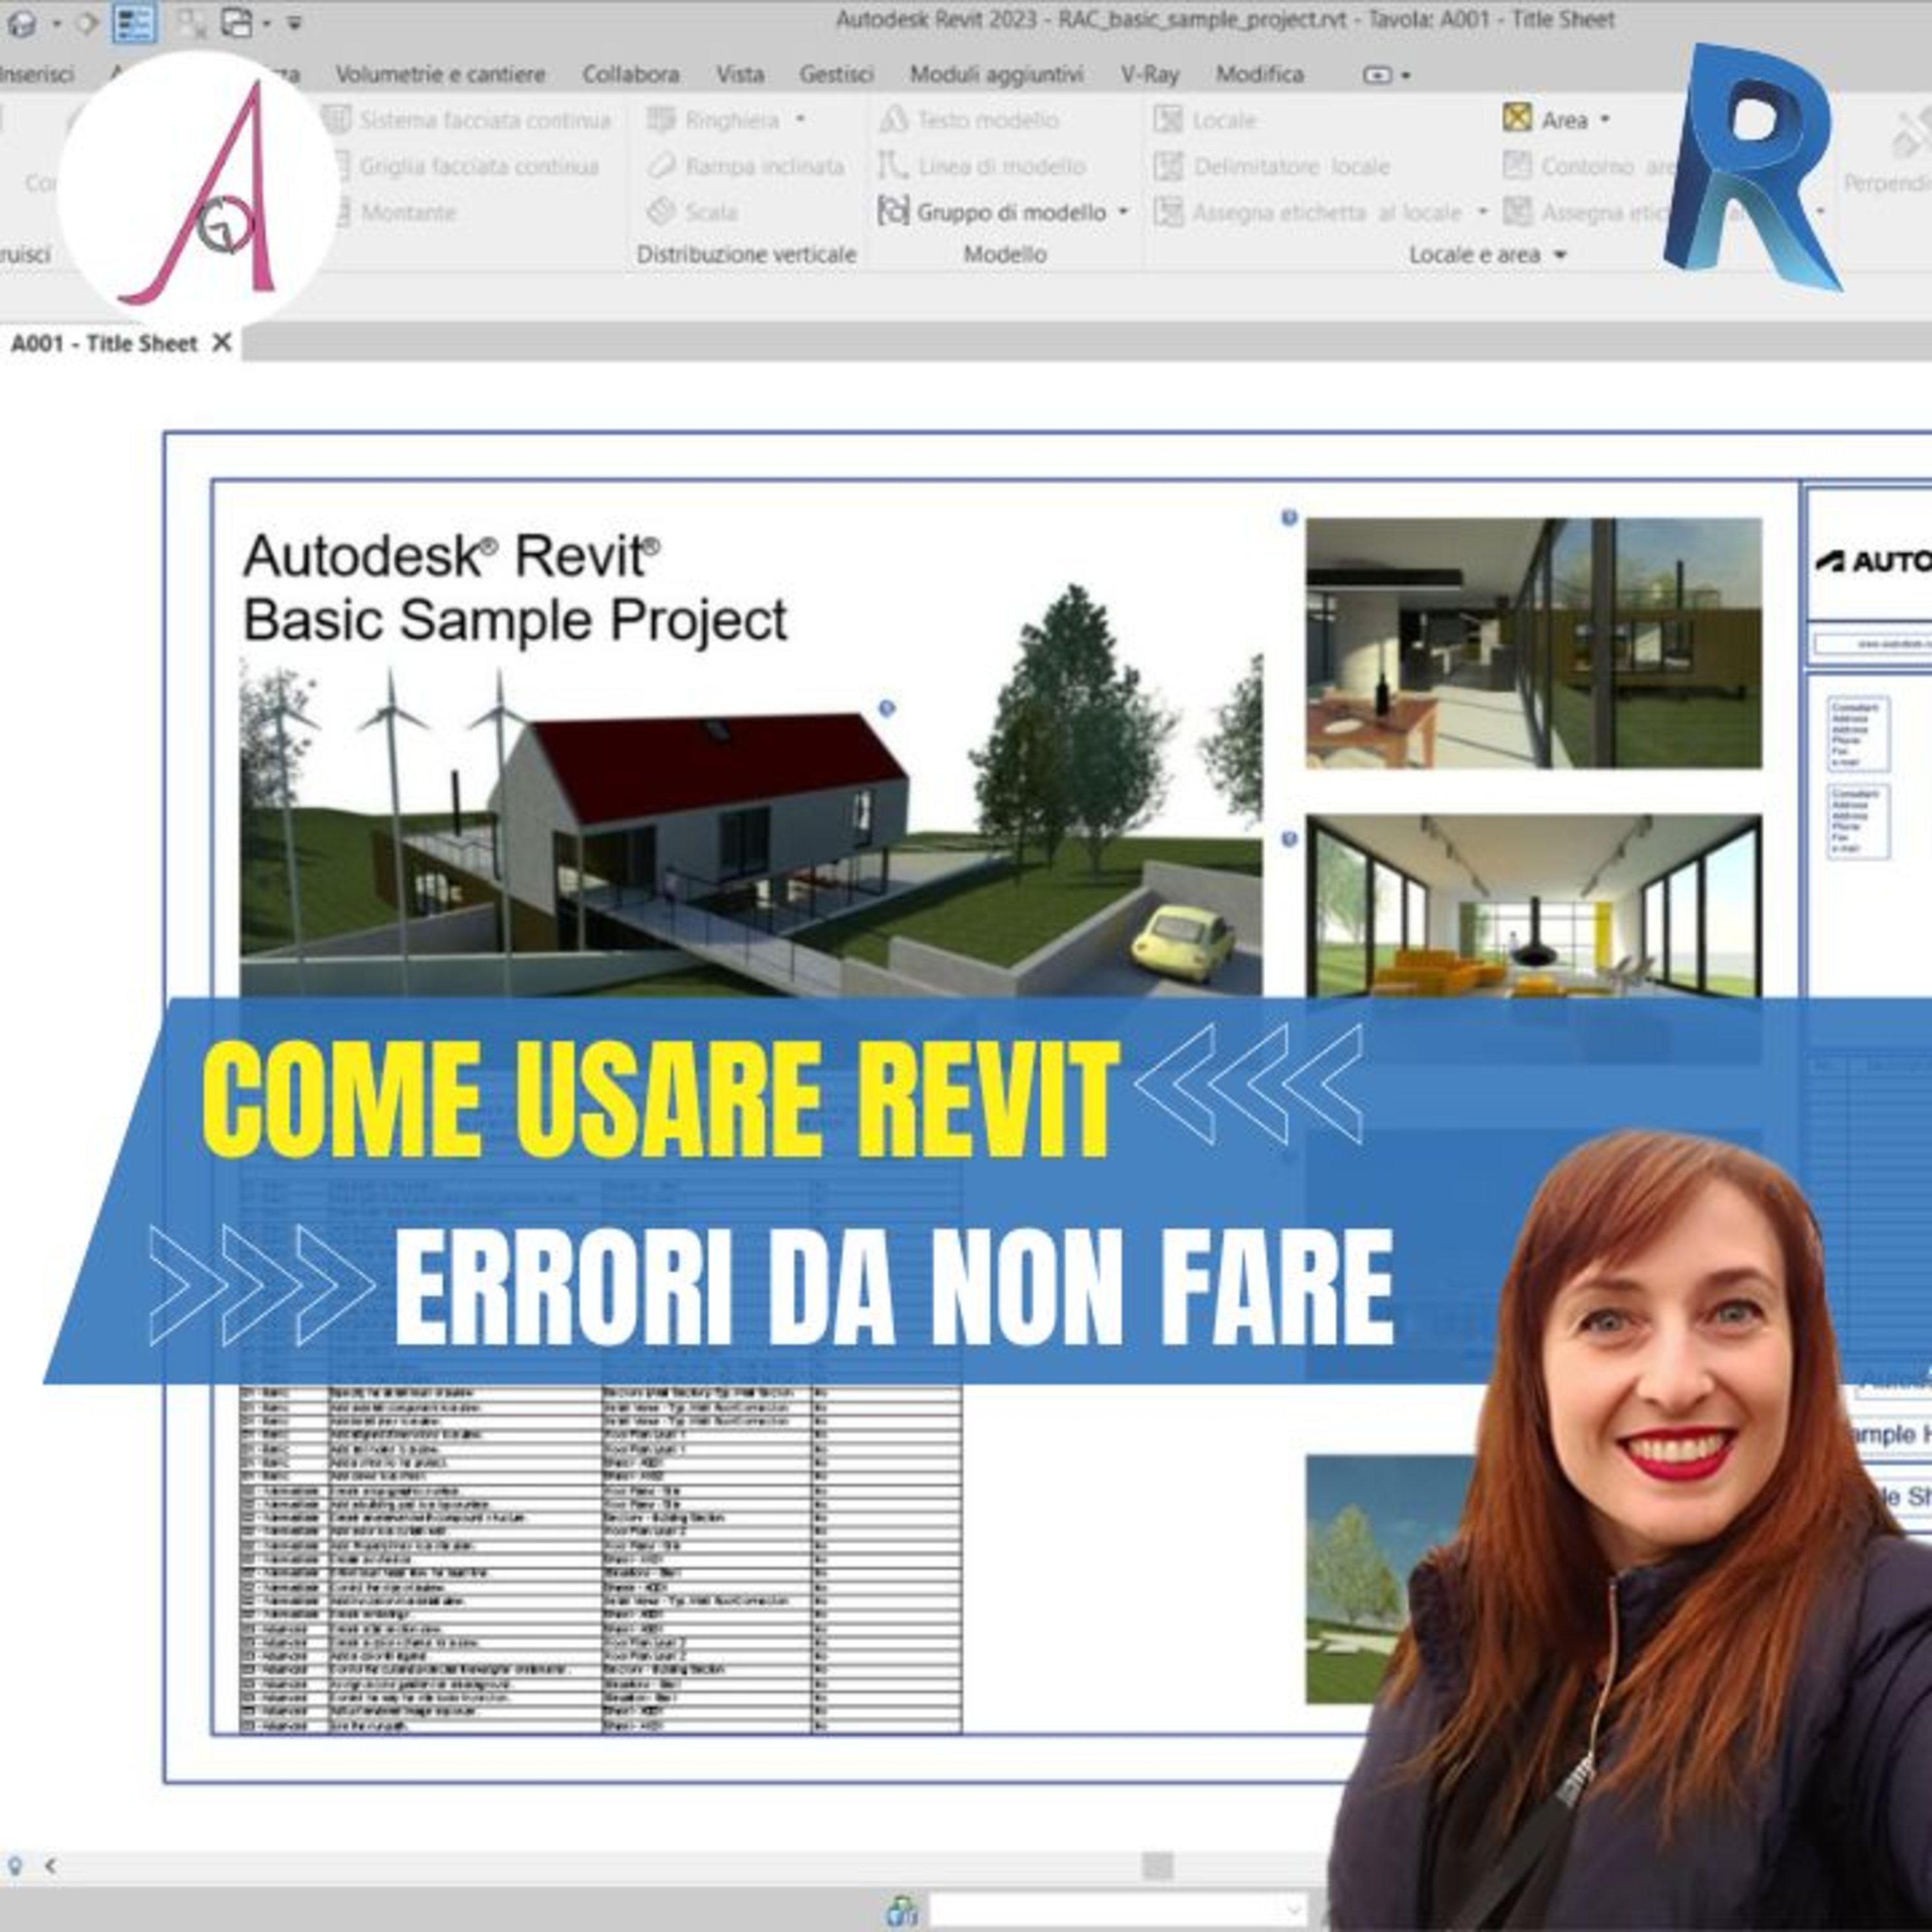Click the horizontal scrollbar thumb
The width and height of the screenshot is (1932, 1932).
[x=1158, y=1866]
